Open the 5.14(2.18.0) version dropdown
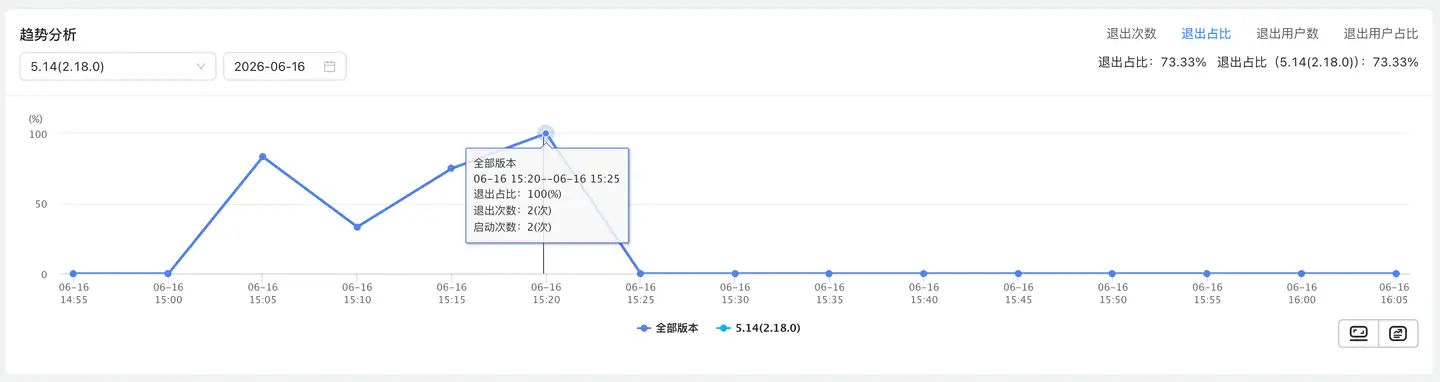 click(118, 67)
